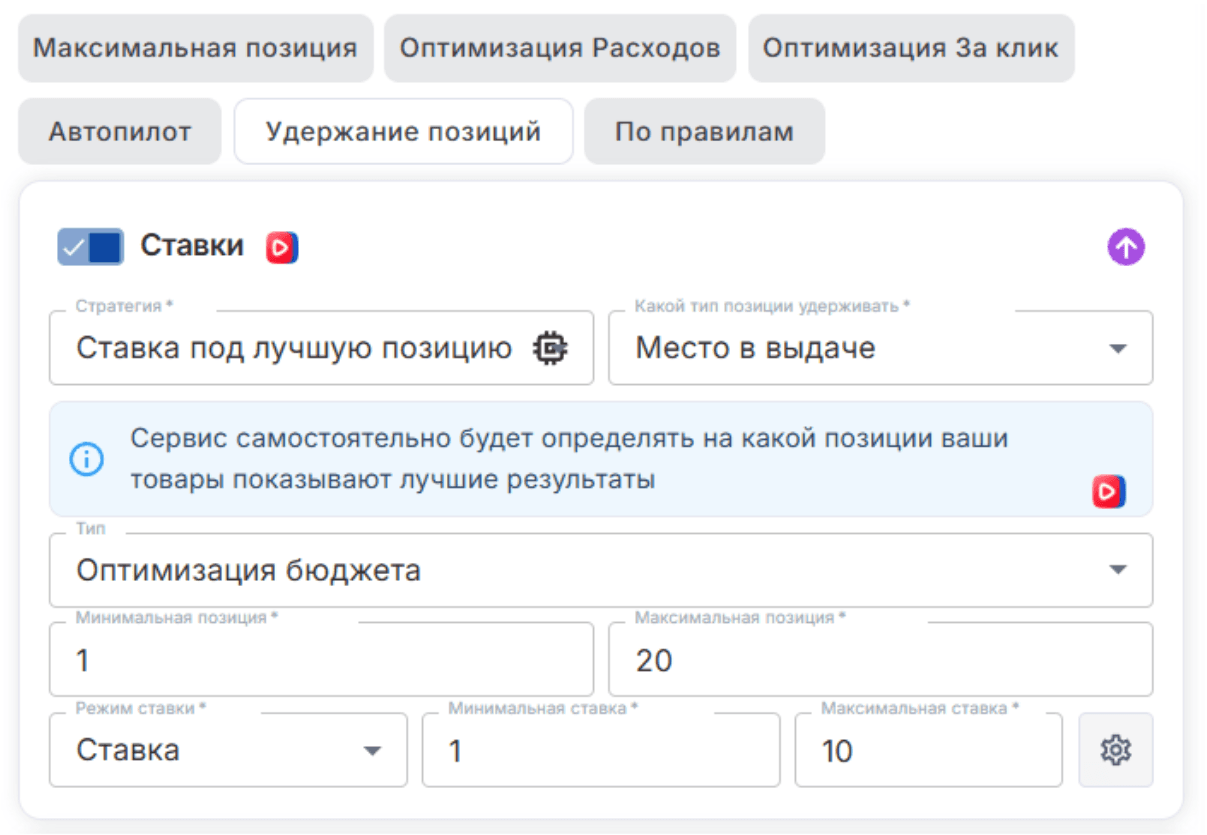Focus the Минимальная позиция input field

tap(321, 659)
